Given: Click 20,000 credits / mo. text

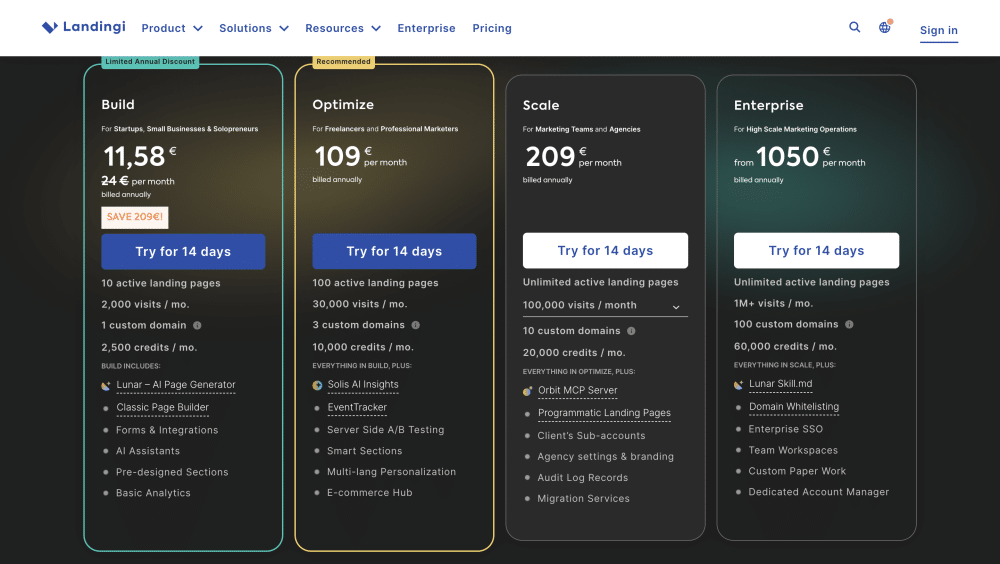Looking at the screenshot, I should coord(574,353).
